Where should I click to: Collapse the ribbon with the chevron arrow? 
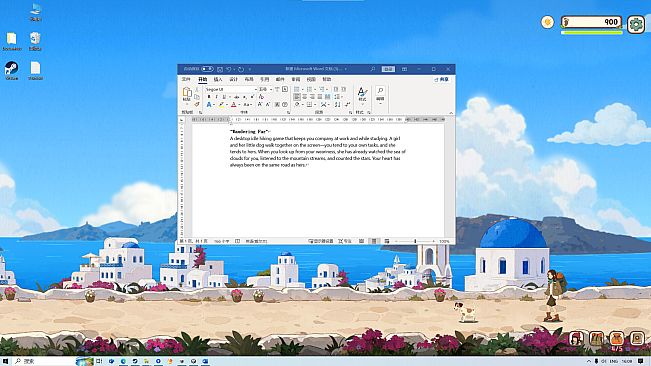click(x=451, y=113)
